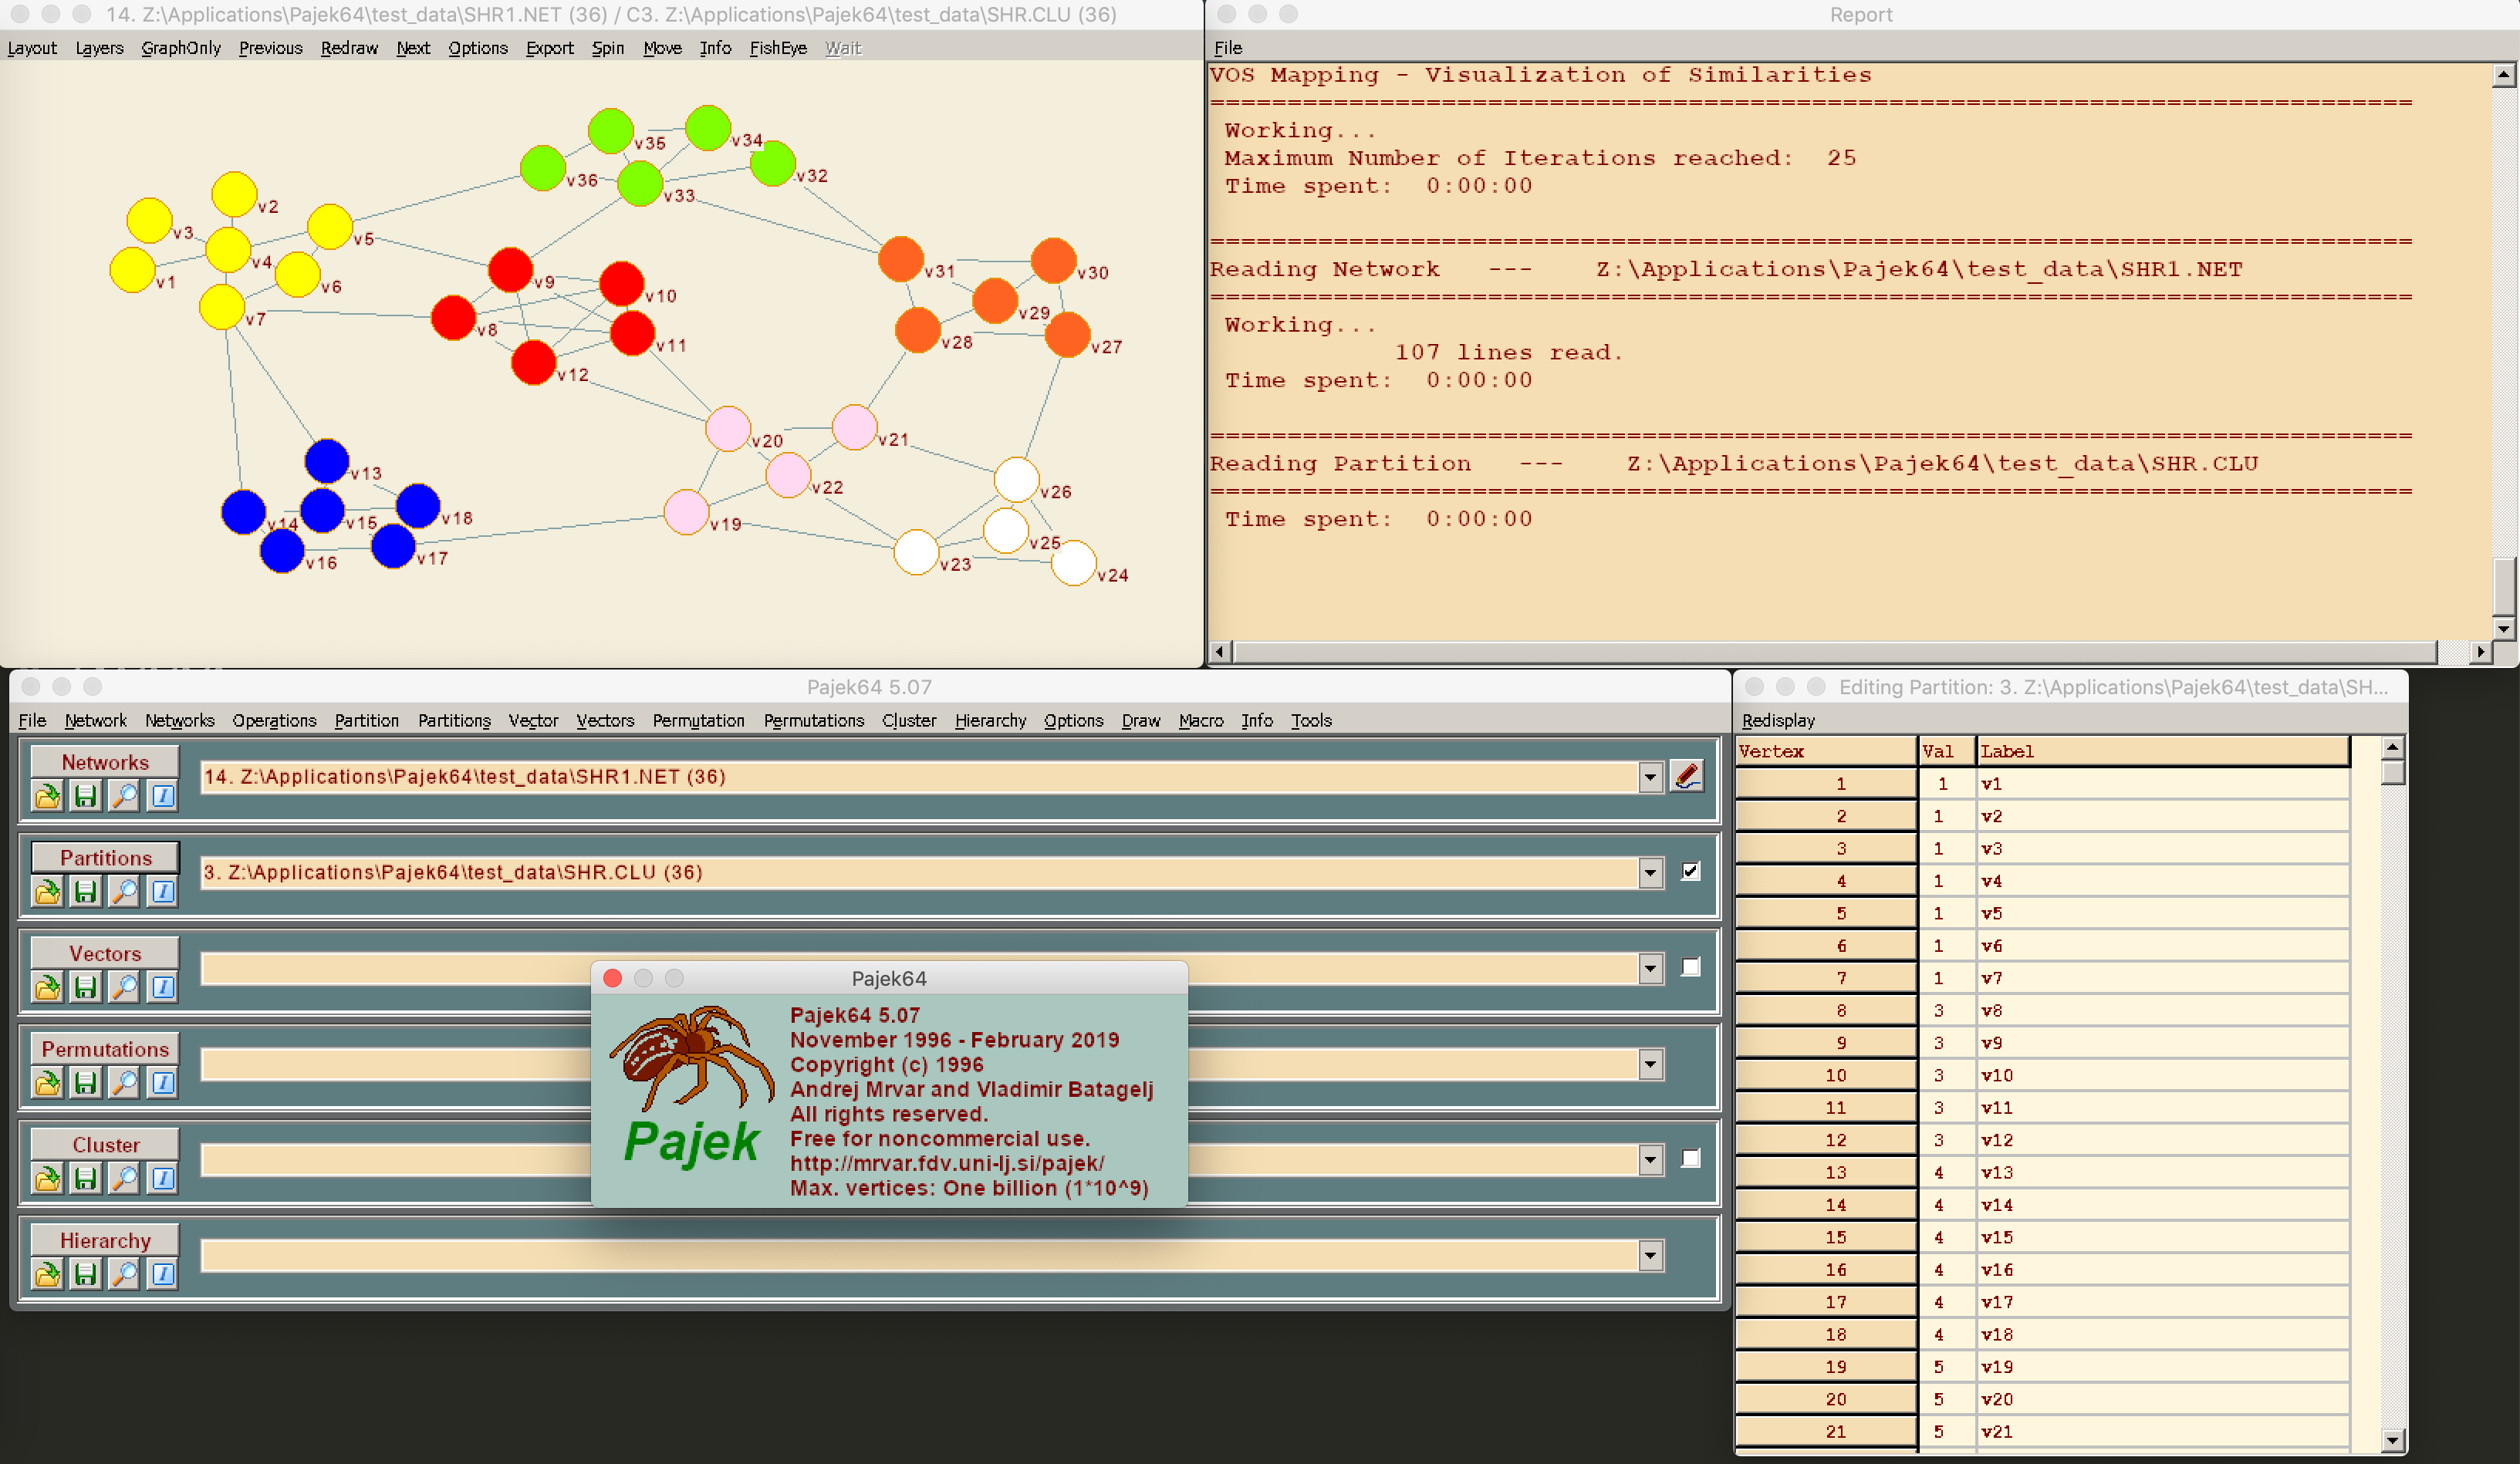The height and width of the screenshot is (1464, 2520).
Task: Click the open-file icon under Networks
Action: point(47,796)
